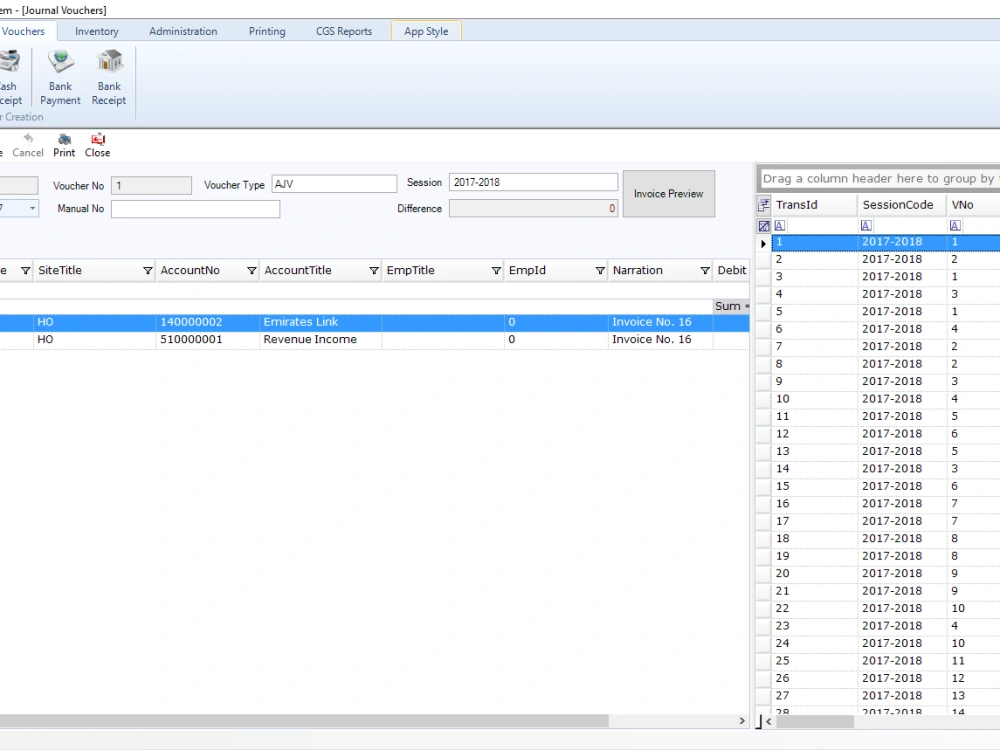This screenshot has height=750, width=1000.
Task: Open the CGS Reports tab
Action: (x=344, y=31)
